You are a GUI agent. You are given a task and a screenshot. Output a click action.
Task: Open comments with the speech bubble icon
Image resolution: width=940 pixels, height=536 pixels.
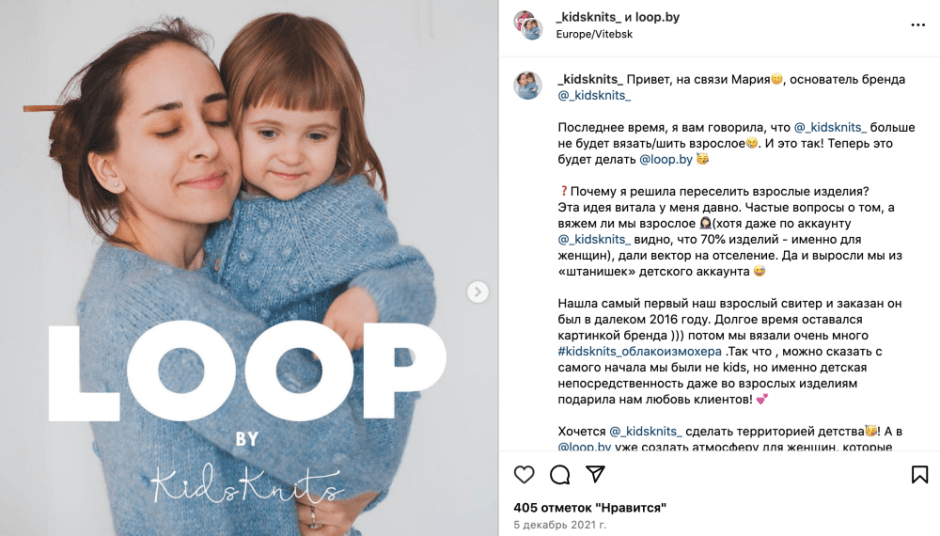560,474
